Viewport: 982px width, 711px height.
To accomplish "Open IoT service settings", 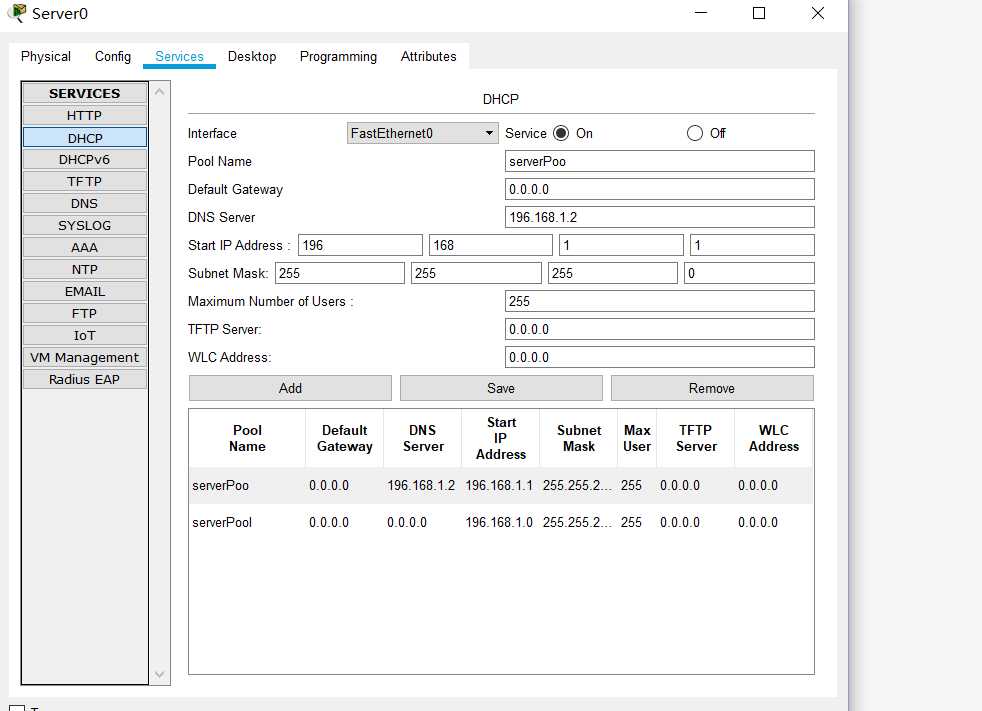I will pyautogui.click(x=85, y=335).
